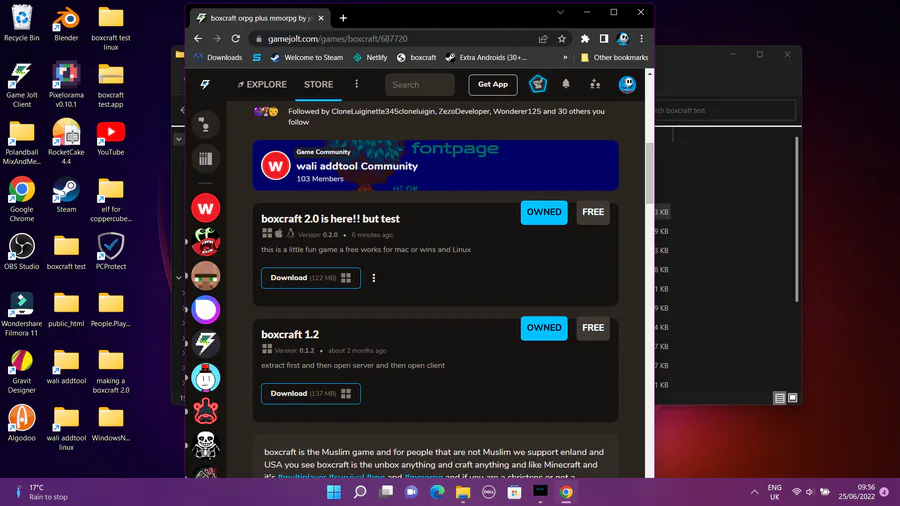The width and height of the screenshot is (900, 506).
Task: Expand Chrome bookmarks overflow chevron
Action: [x=565, y=57]
